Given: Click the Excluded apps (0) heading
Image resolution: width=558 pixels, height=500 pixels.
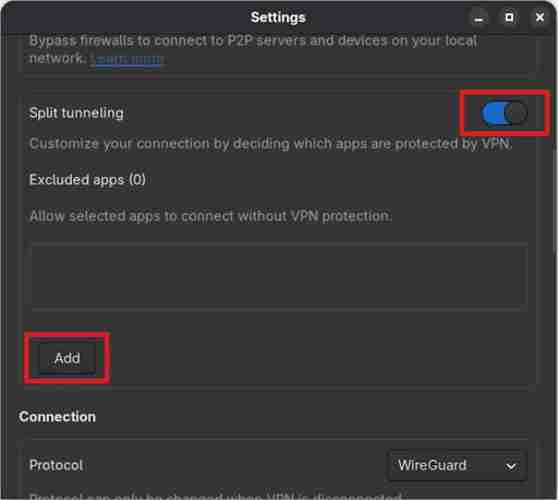Looking at the screenshot, I should 88,180.
